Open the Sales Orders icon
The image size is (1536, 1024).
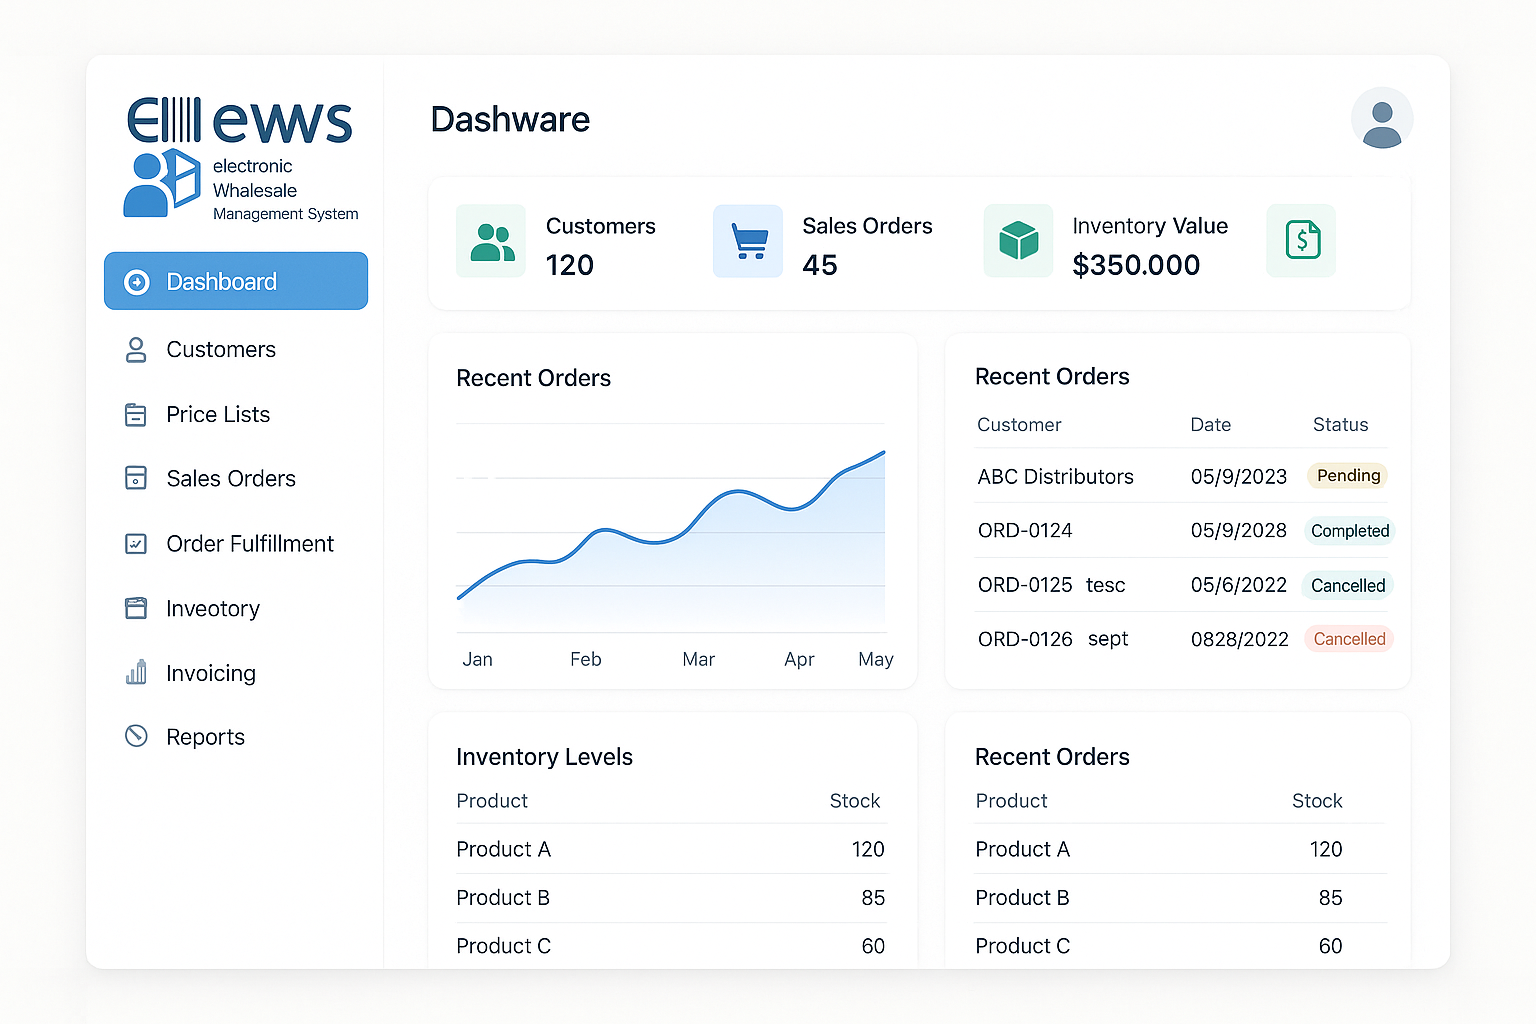(136, 478)
